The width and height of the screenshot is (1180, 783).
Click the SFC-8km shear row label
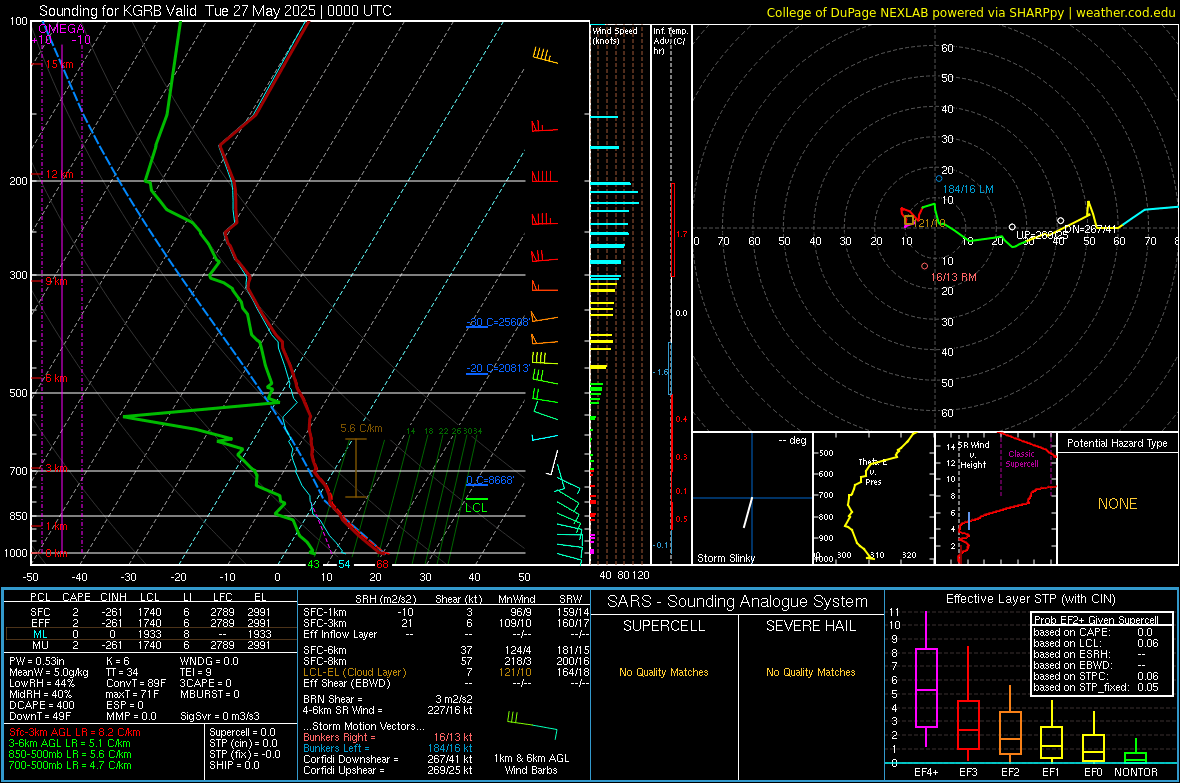[324, 662]
